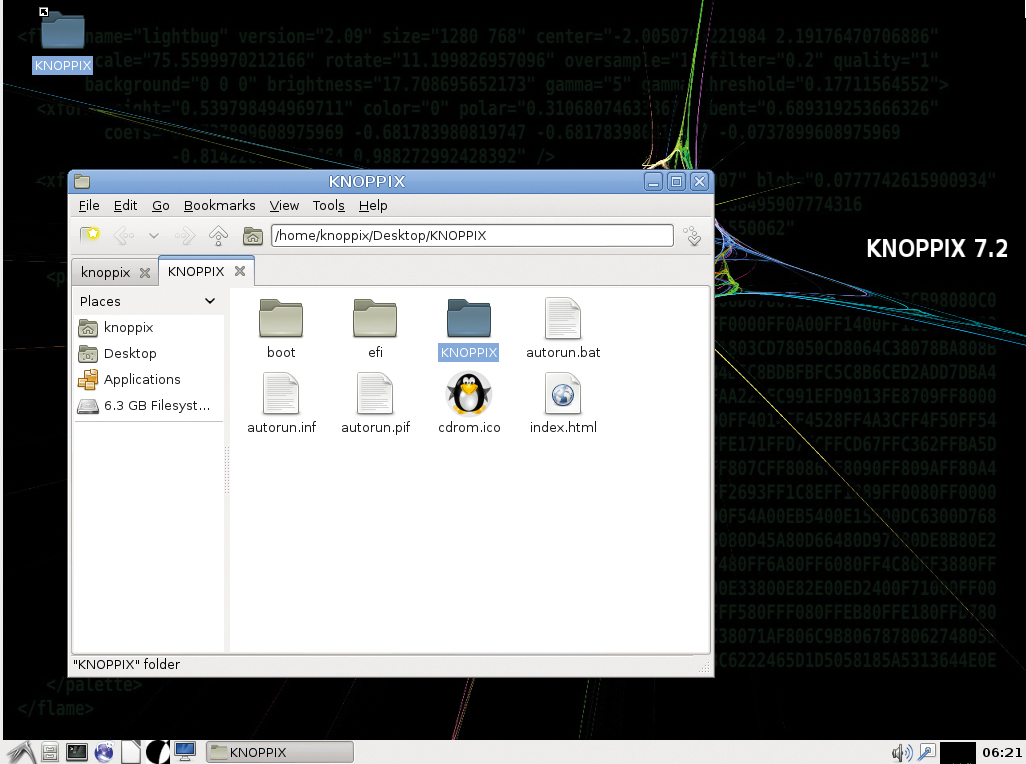Select the efi folder

[x=375, y=328]
